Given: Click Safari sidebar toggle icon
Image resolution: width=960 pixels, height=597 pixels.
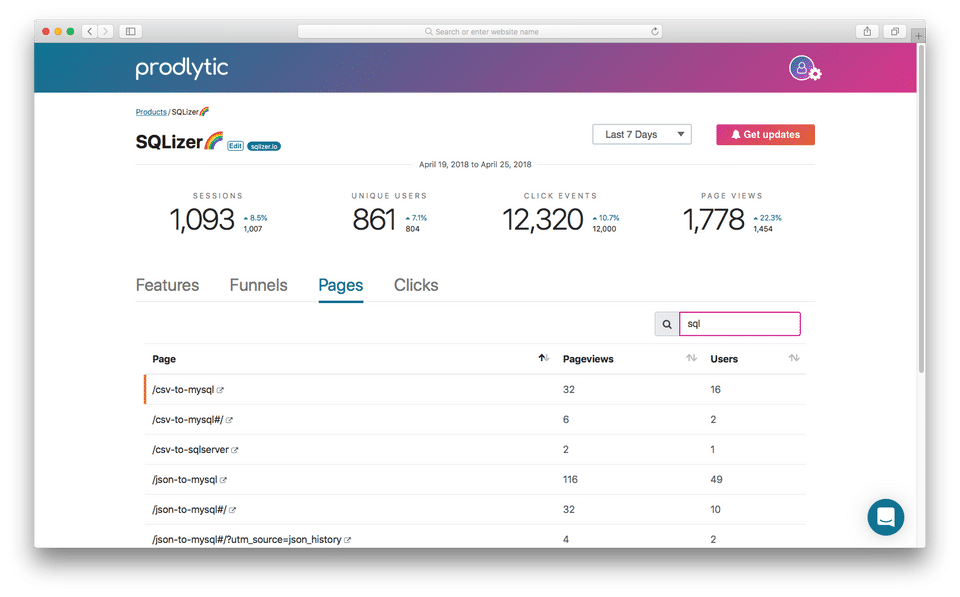Looking at the screenshot, I should [x=130, y=32].
